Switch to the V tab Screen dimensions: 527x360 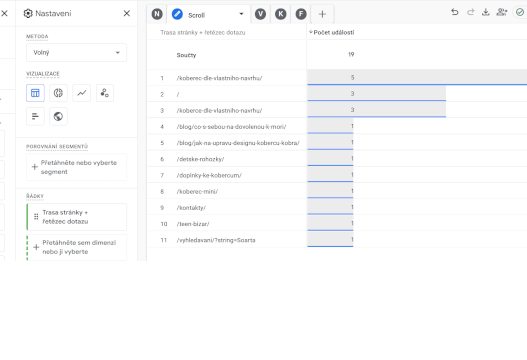click(x=260, y=14)
